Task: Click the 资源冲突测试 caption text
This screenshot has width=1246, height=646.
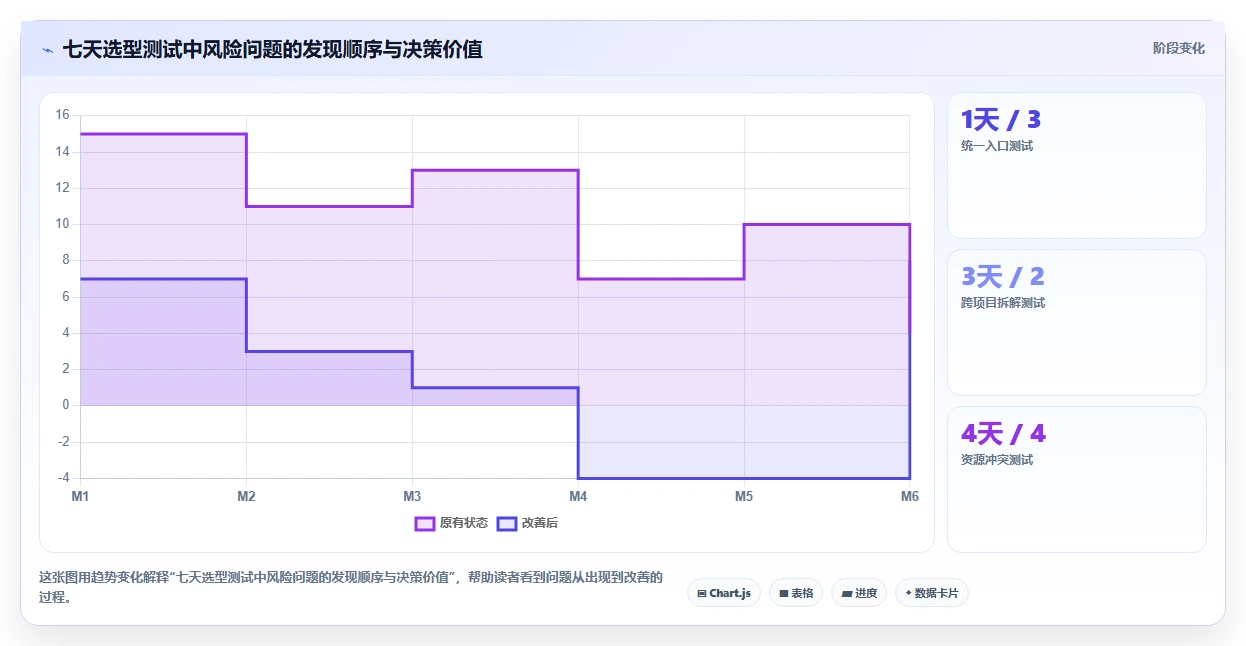Action: click(997, 460)
